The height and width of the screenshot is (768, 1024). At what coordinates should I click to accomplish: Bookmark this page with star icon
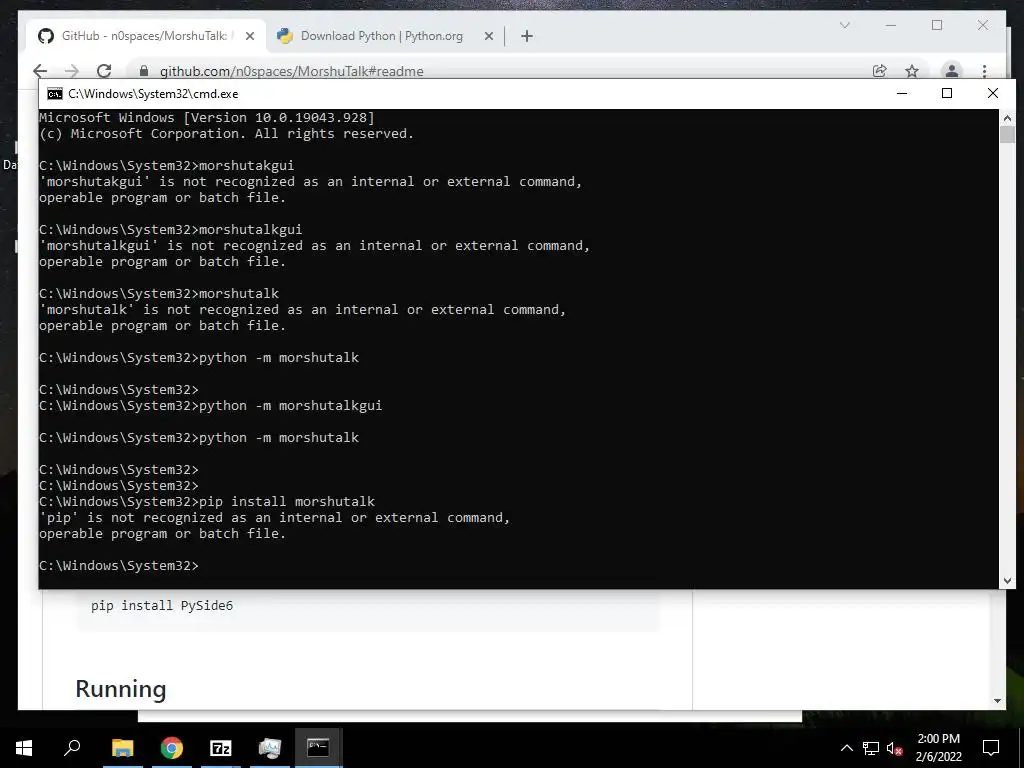click(x=912, y=71)
